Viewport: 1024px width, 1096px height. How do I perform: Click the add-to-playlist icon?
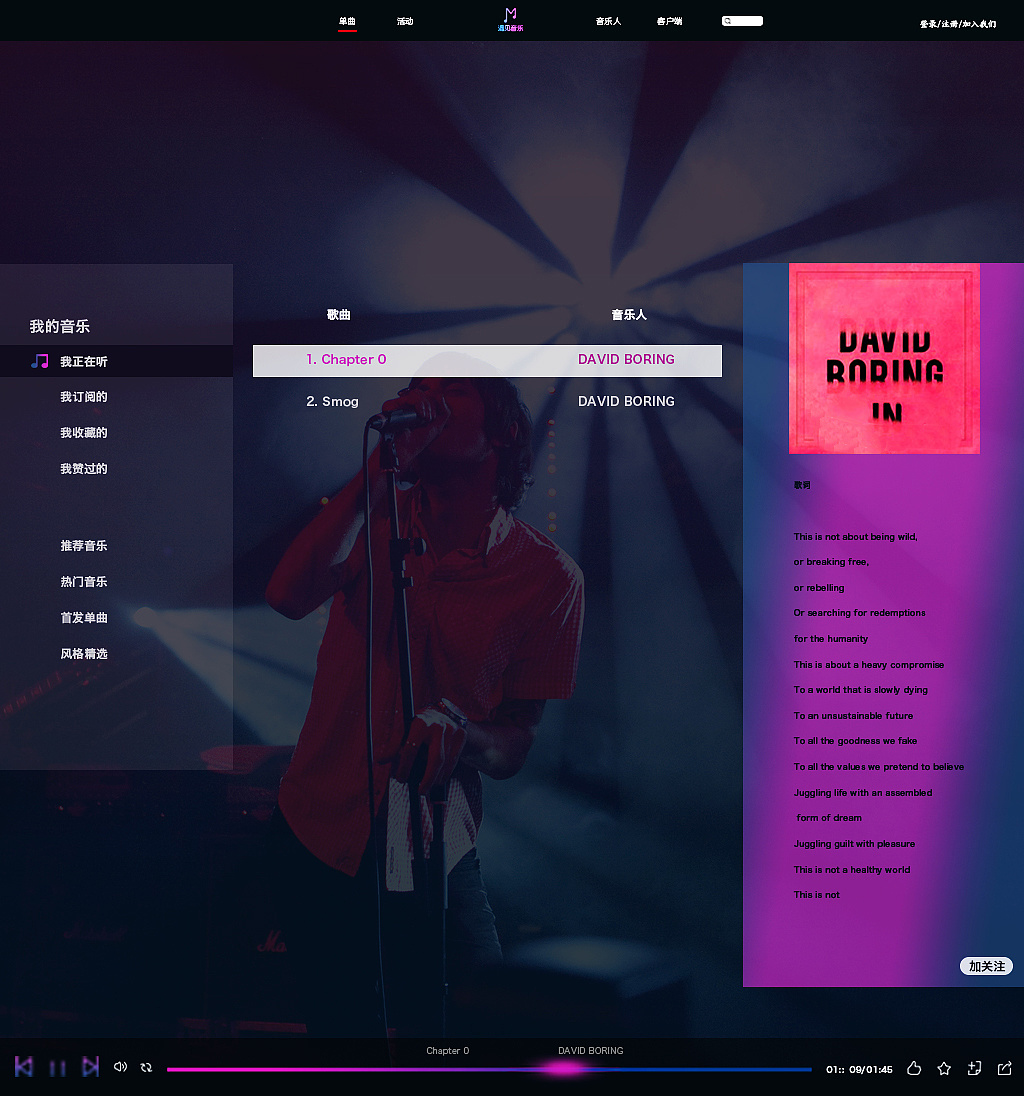tap(974, 1069)
